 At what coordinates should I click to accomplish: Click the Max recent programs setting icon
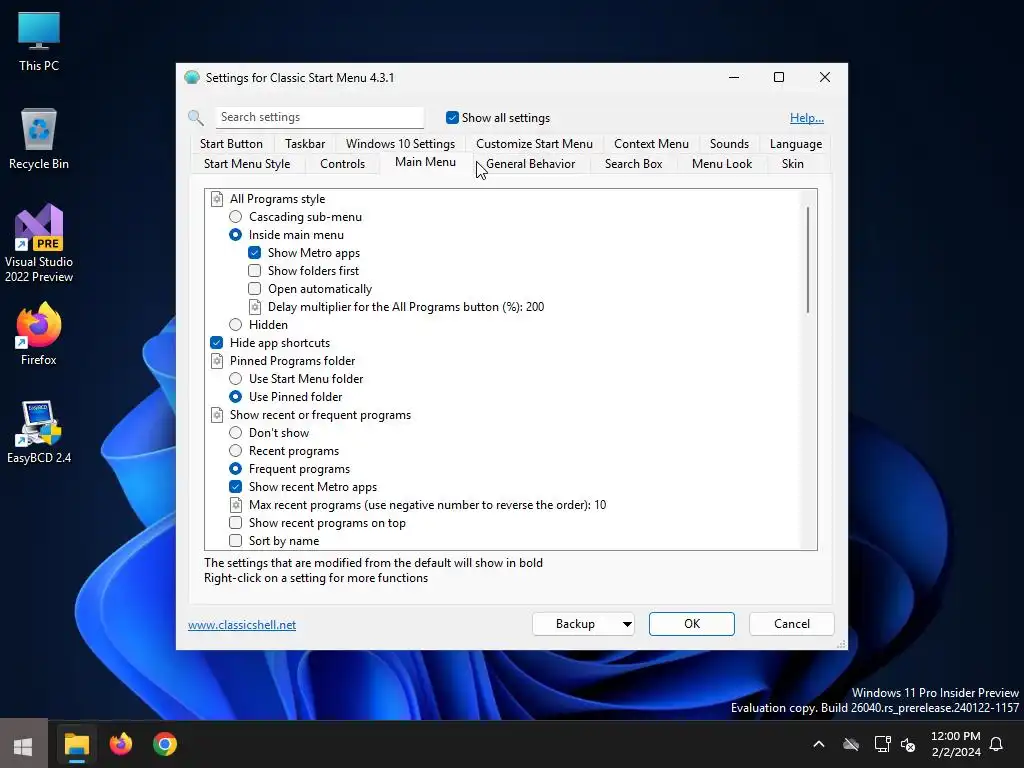pos(236,505)
